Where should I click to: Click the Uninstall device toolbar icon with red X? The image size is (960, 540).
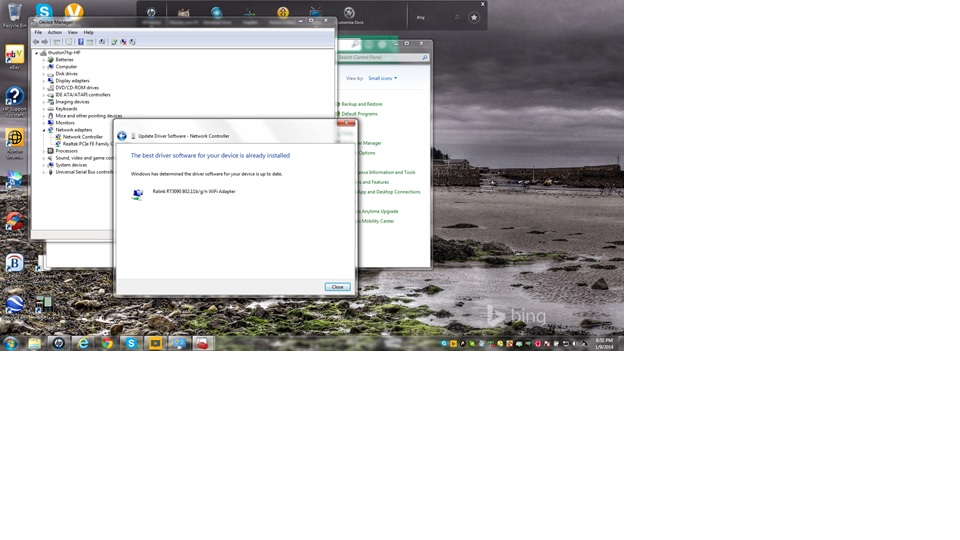click(123, 42)
